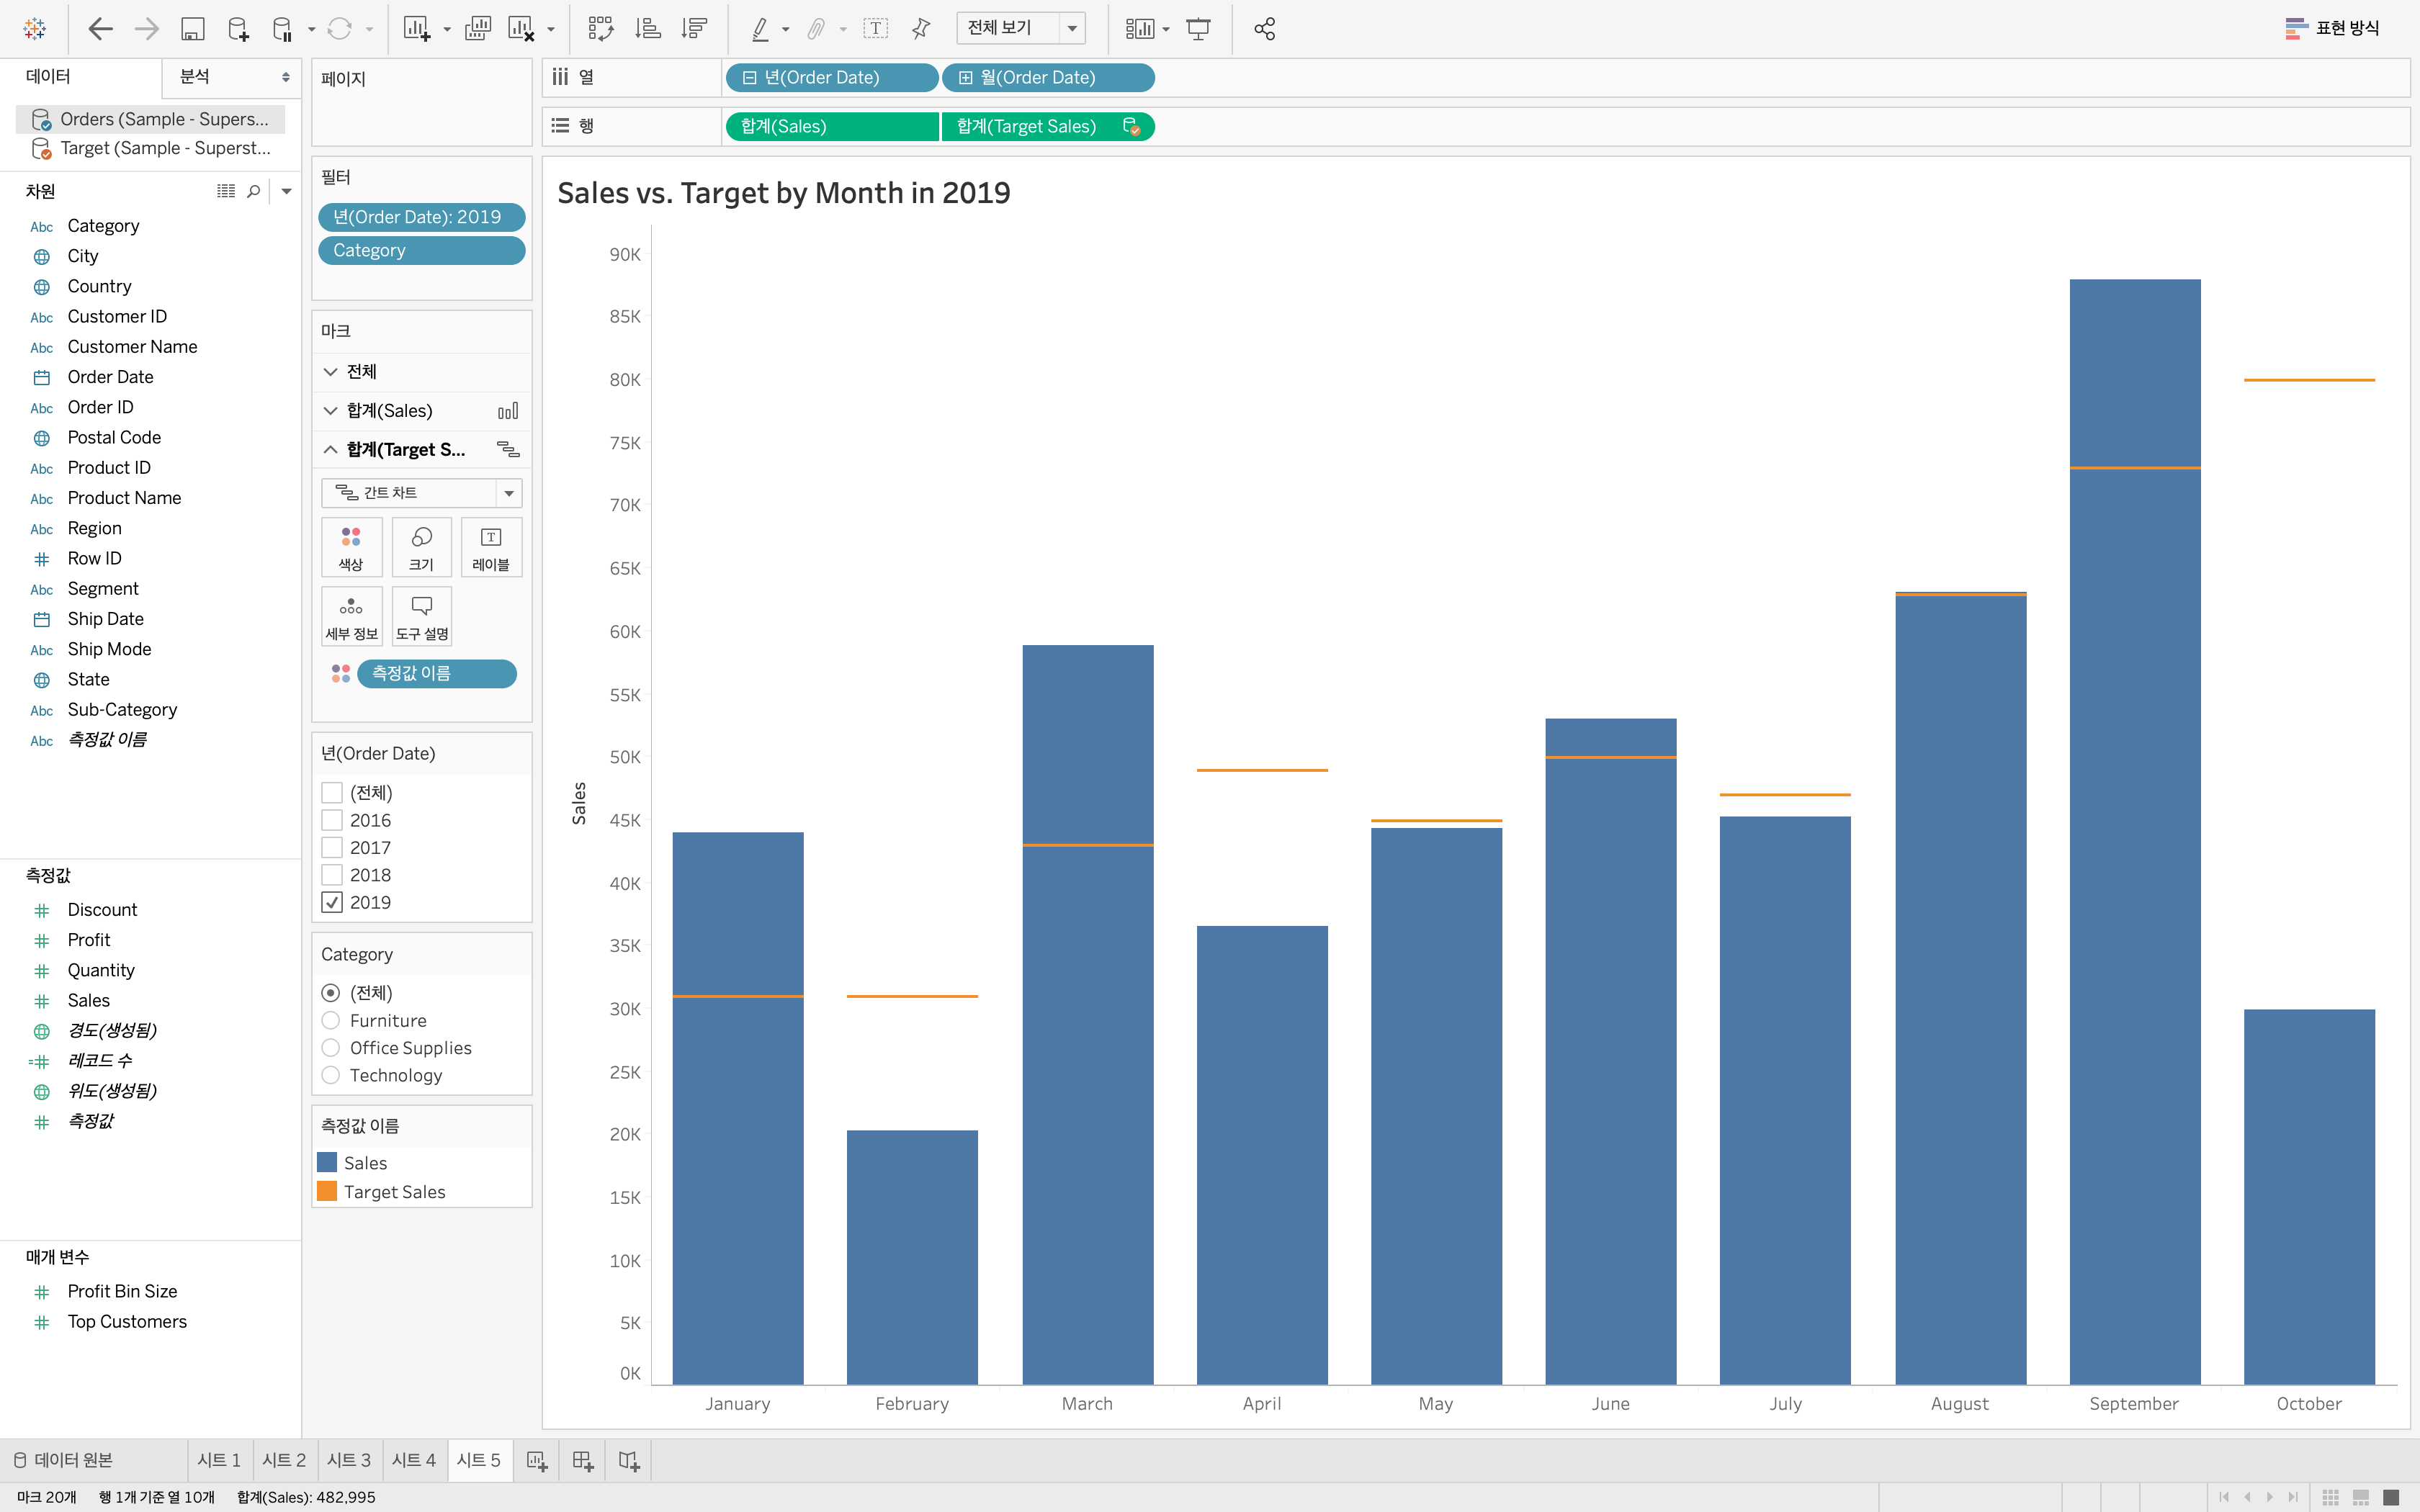Screen dimensions: 2420x1512
Task: Click the new worksheet icon at bottom
Action: (537, 1461)
